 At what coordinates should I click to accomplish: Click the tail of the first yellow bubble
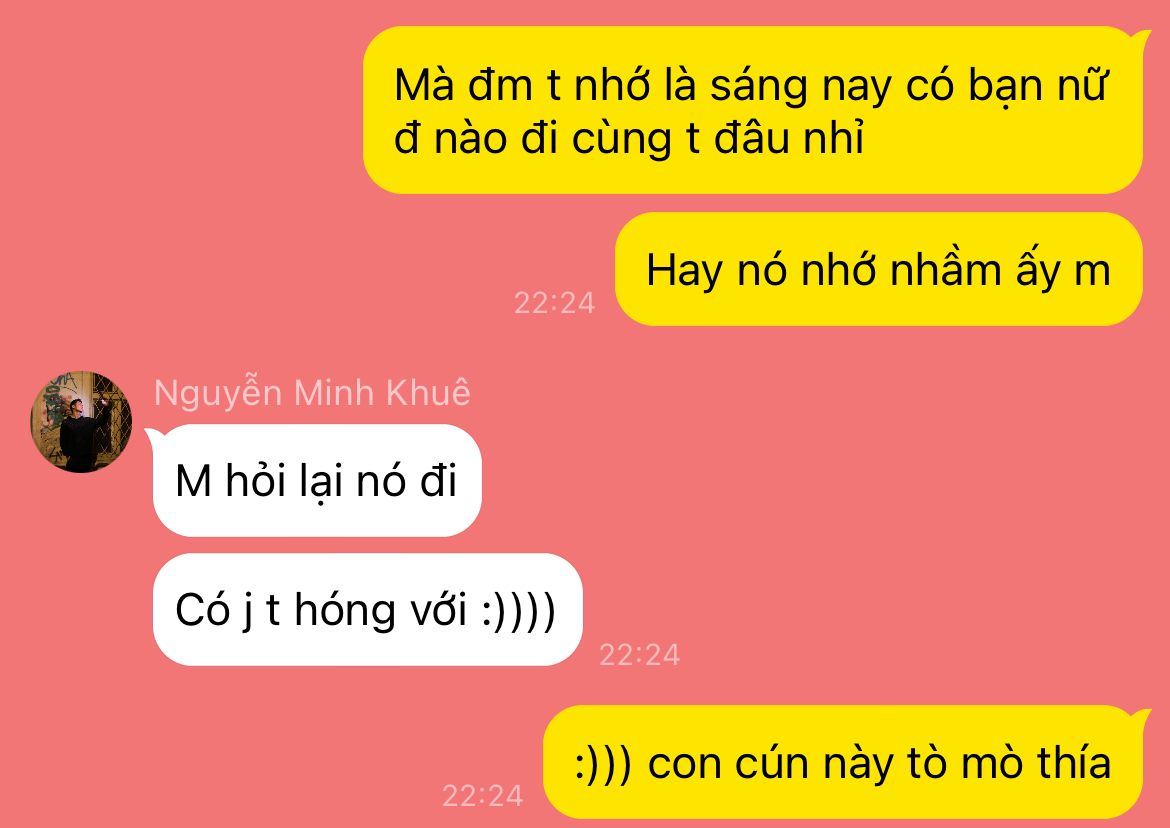[x=1139, y=37]
